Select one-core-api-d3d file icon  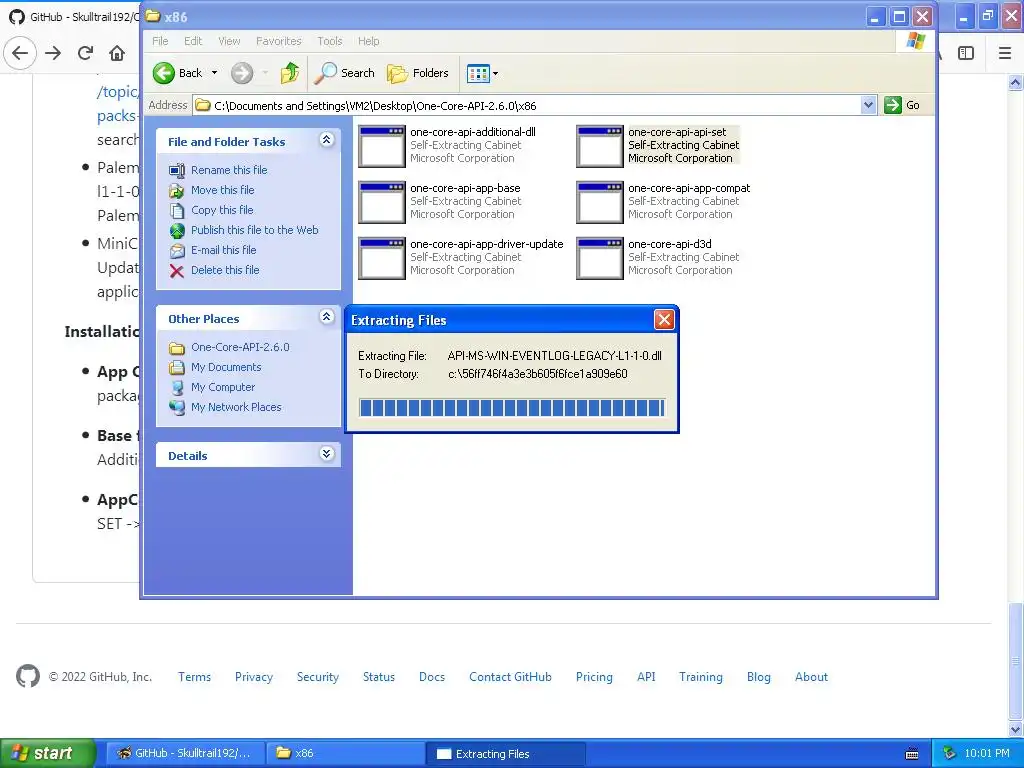pyautogui.click(x=600, y=259)
